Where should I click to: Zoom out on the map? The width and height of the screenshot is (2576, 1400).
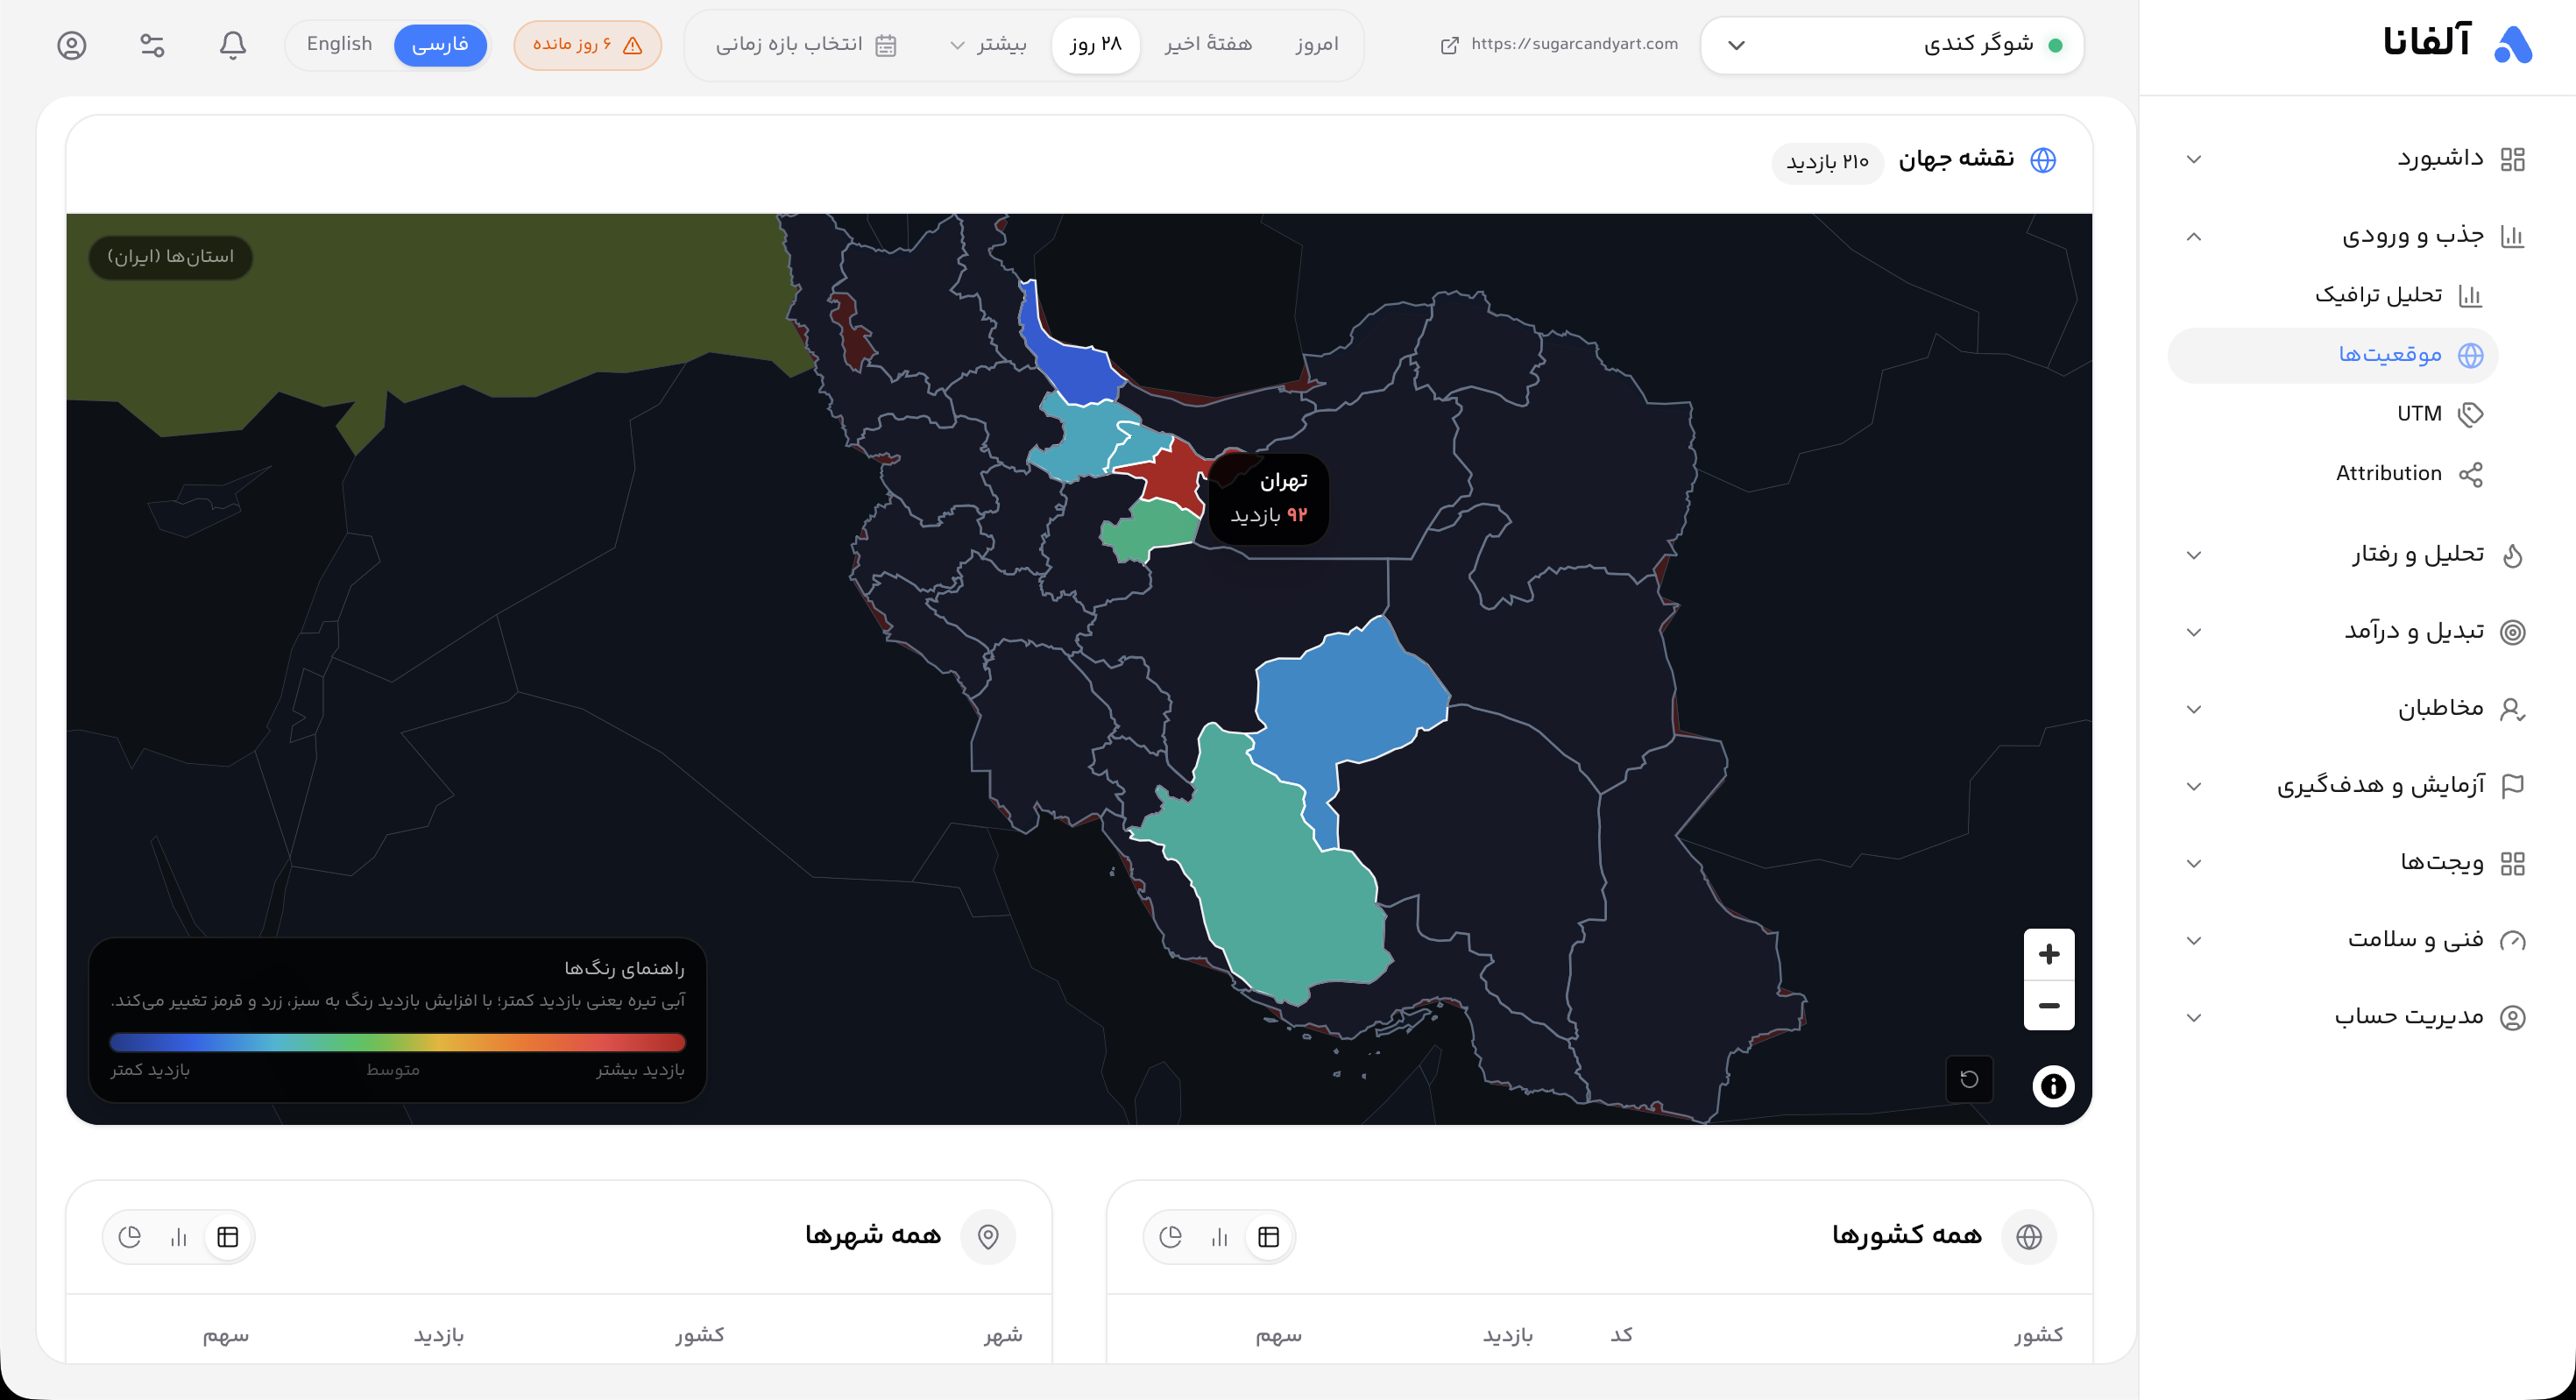point(2049,1005)
